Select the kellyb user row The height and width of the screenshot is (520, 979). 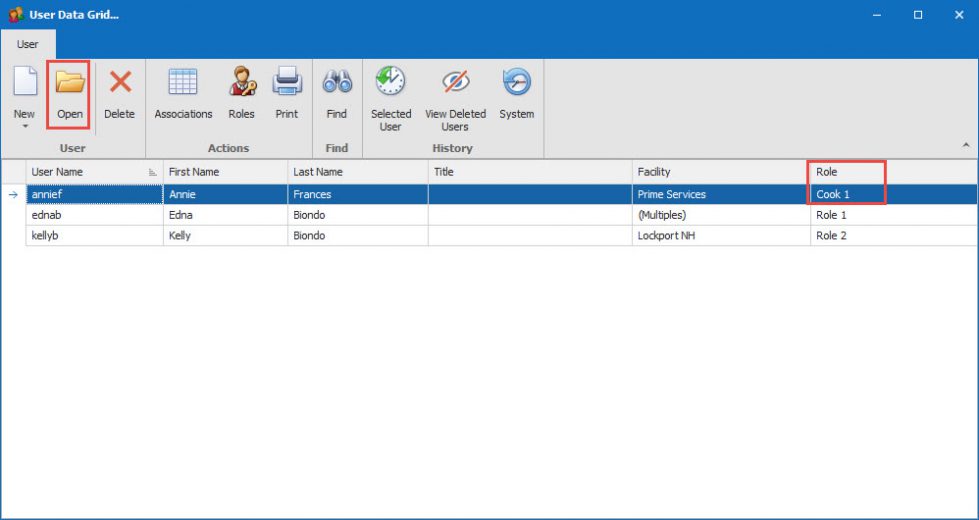pos(95,236)
